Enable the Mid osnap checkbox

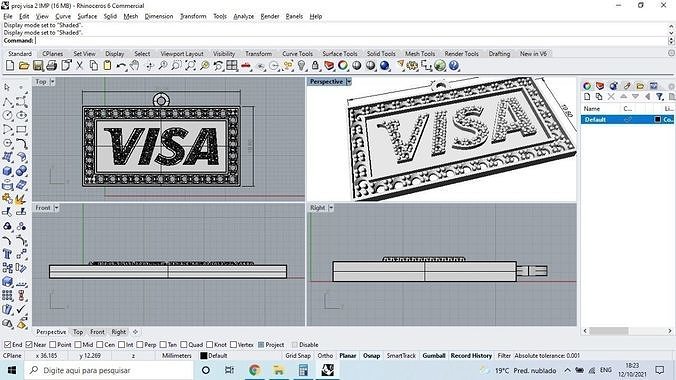(x=78, y=345)
